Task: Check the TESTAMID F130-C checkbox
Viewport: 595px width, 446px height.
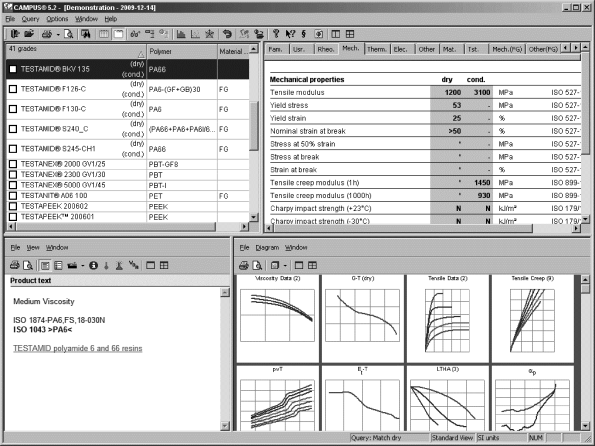Action: coord(13,109)
